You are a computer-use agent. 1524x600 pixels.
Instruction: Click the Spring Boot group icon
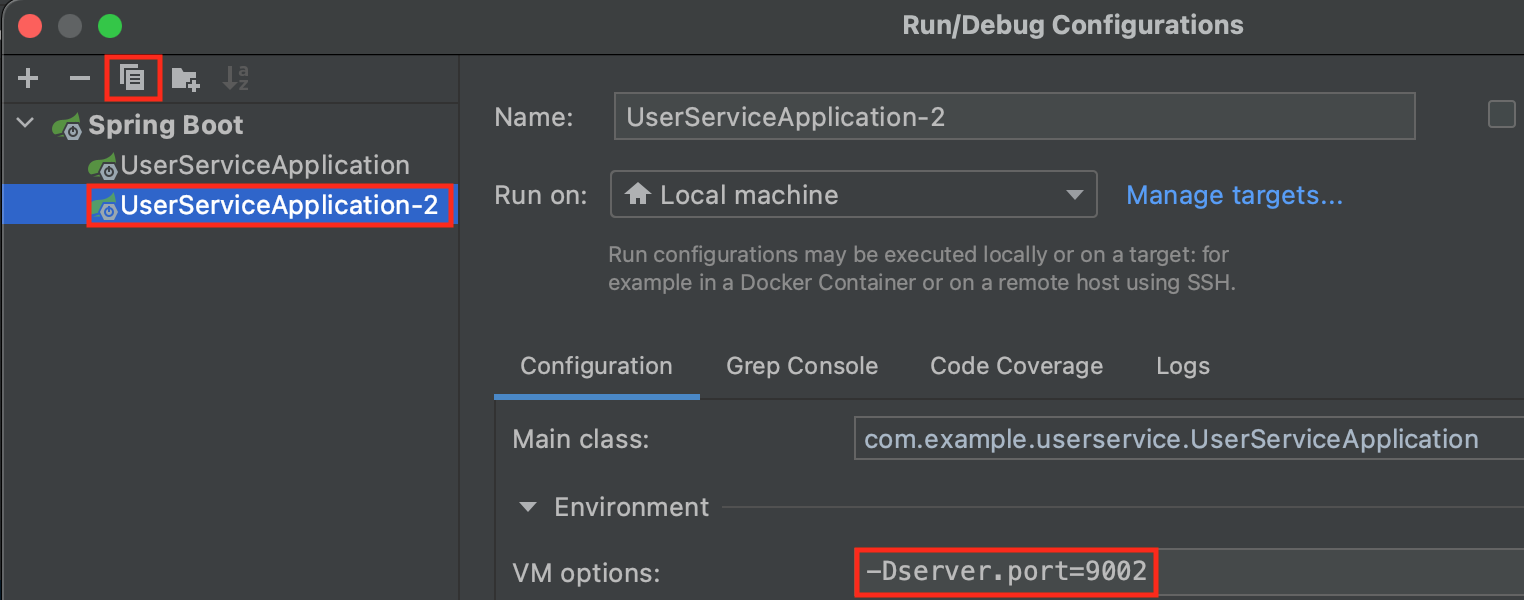67,126
